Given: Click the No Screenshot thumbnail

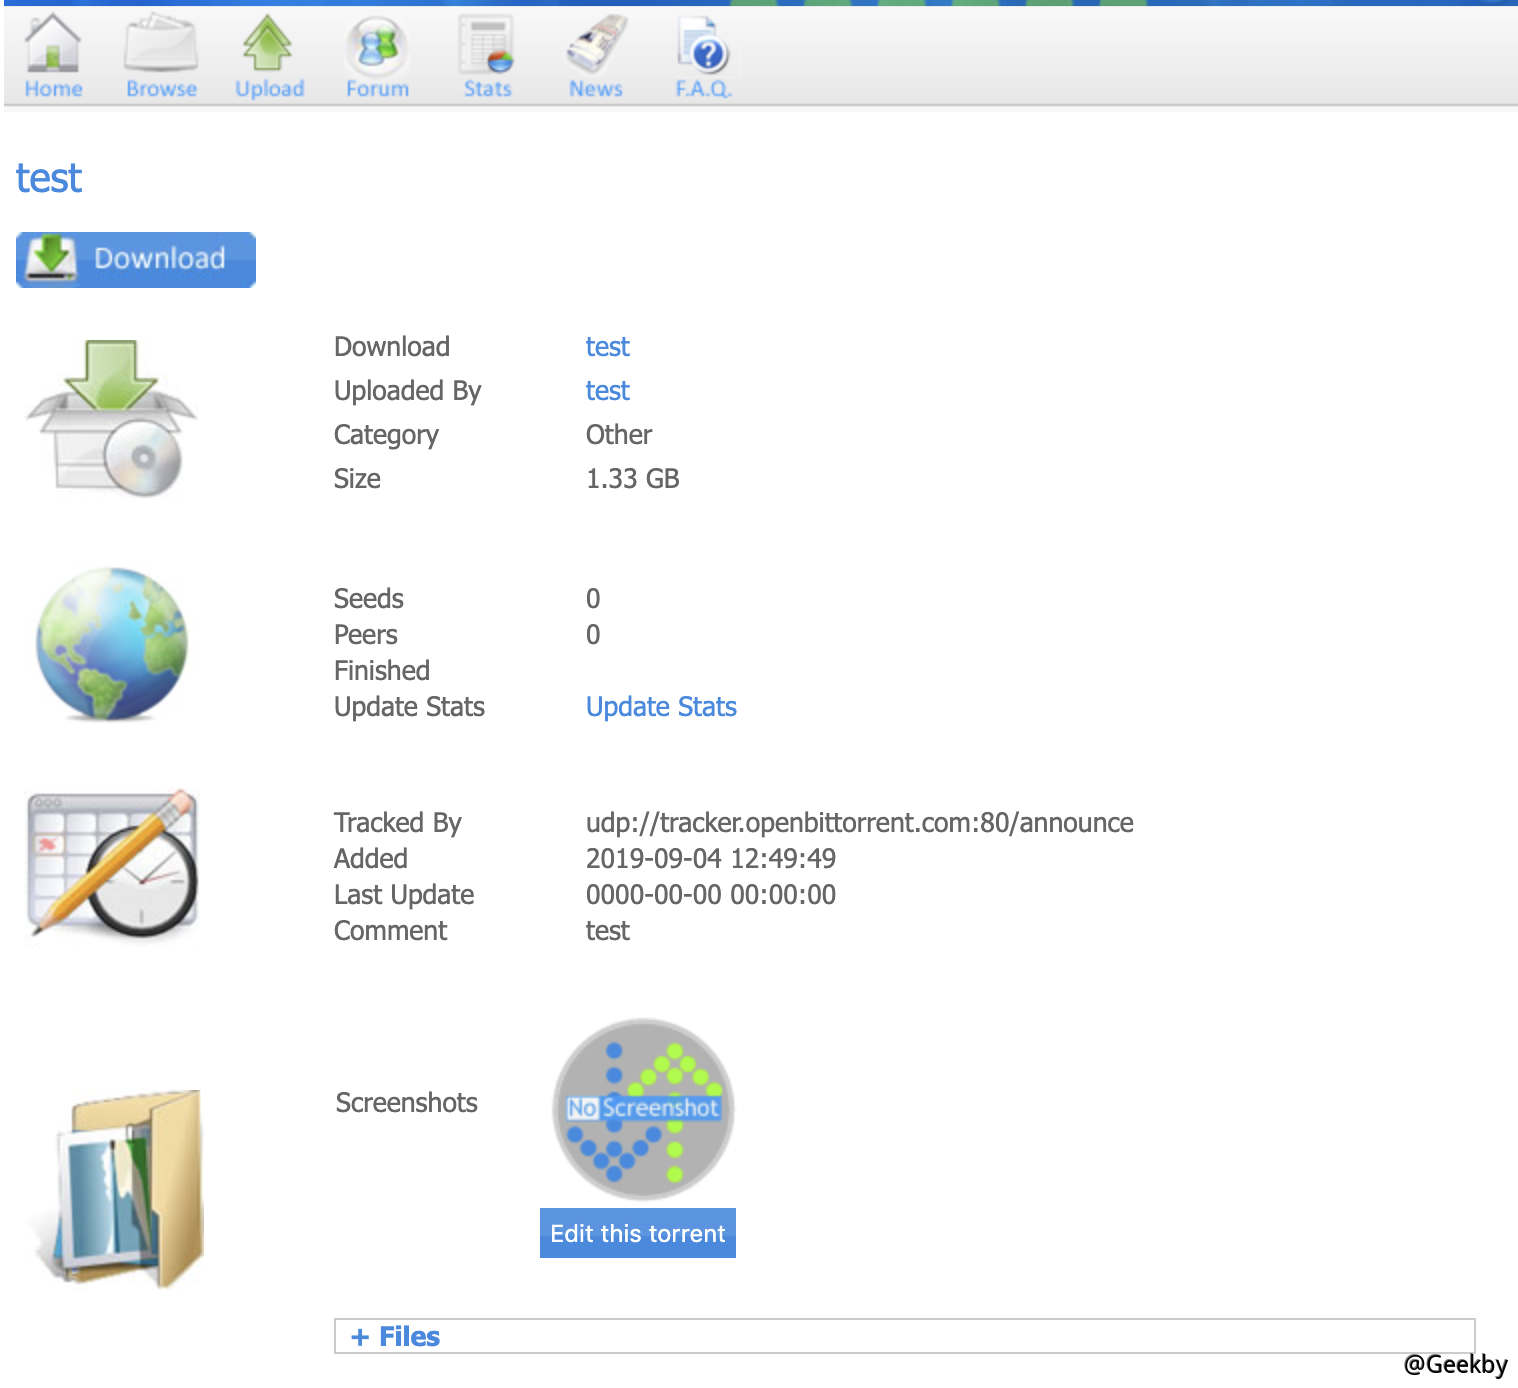Looking at the screenshot, I should [x=643, y=1108].
